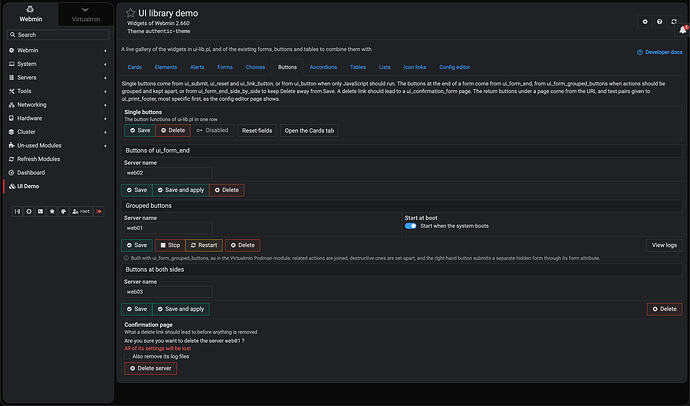Open the Elements tab

pos(166,67)
